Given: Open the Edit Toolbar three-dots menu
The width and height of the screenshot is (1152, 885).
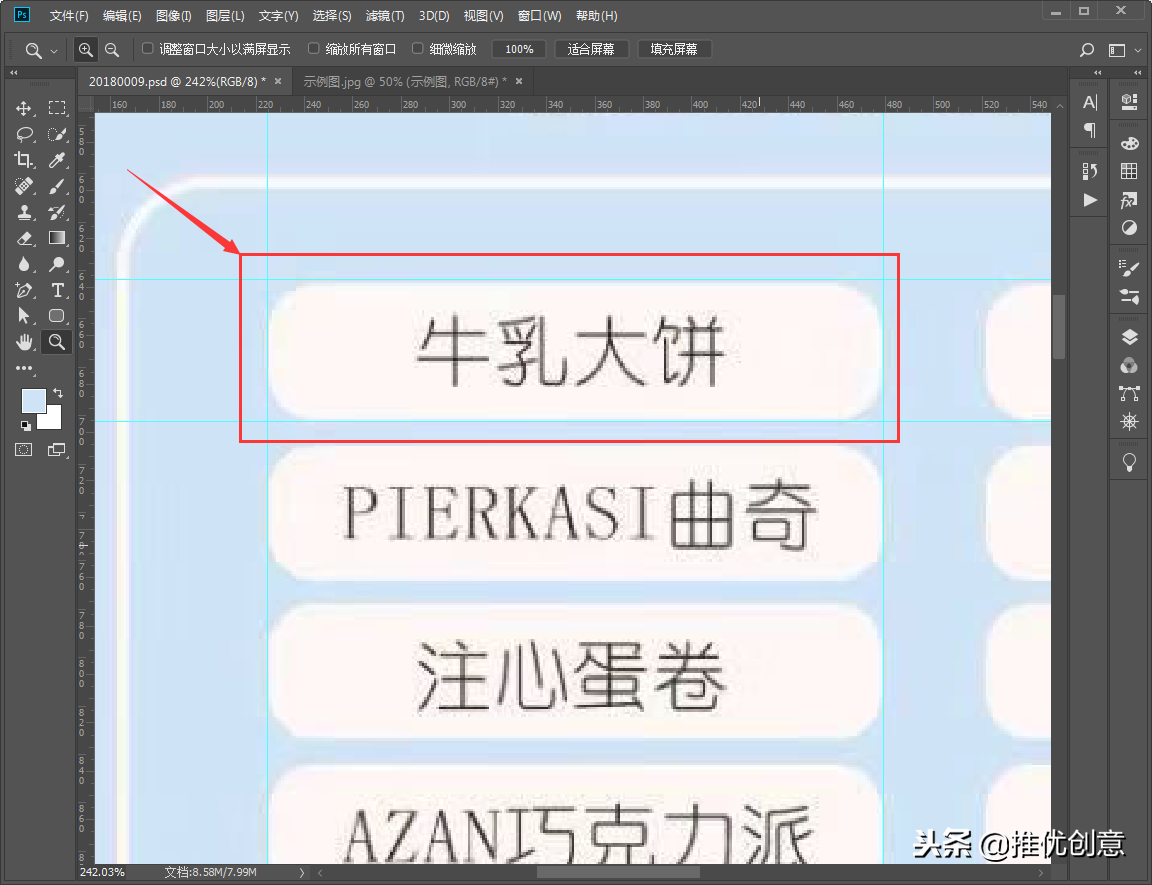Looking at the screenshot, I should pyautogui.click(x=24, y=368).
